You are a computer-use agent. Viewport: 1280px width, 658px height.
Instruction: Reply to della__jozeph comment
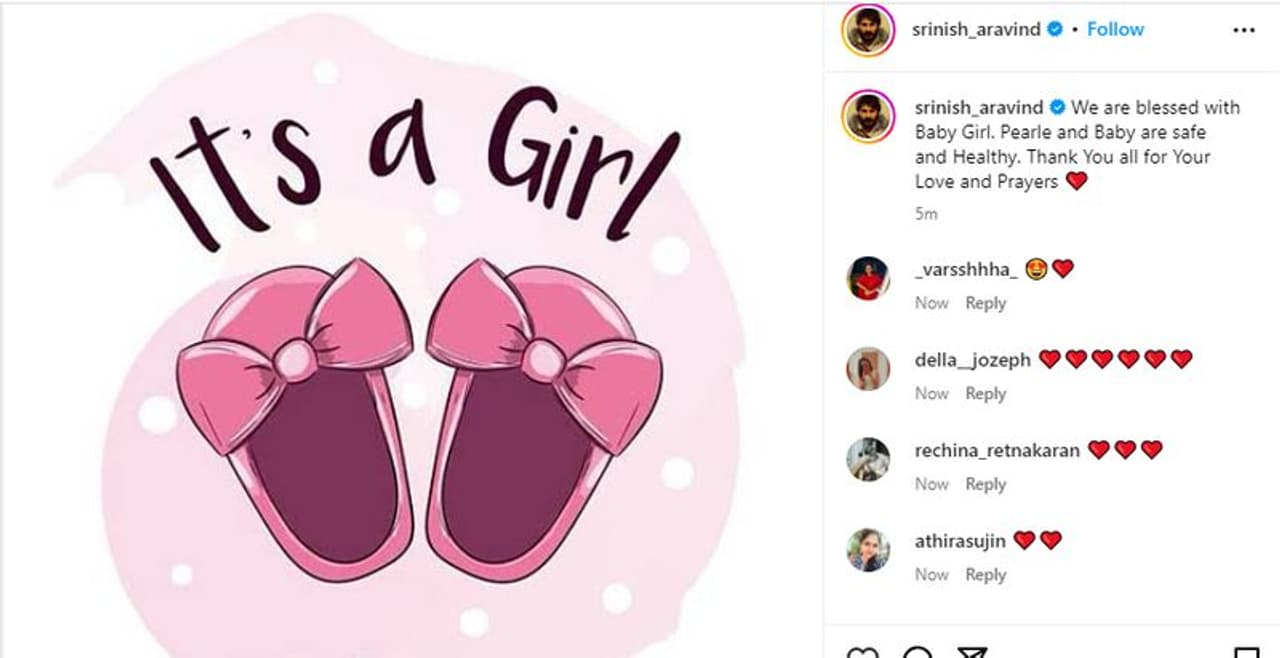(x=985, y=394)
